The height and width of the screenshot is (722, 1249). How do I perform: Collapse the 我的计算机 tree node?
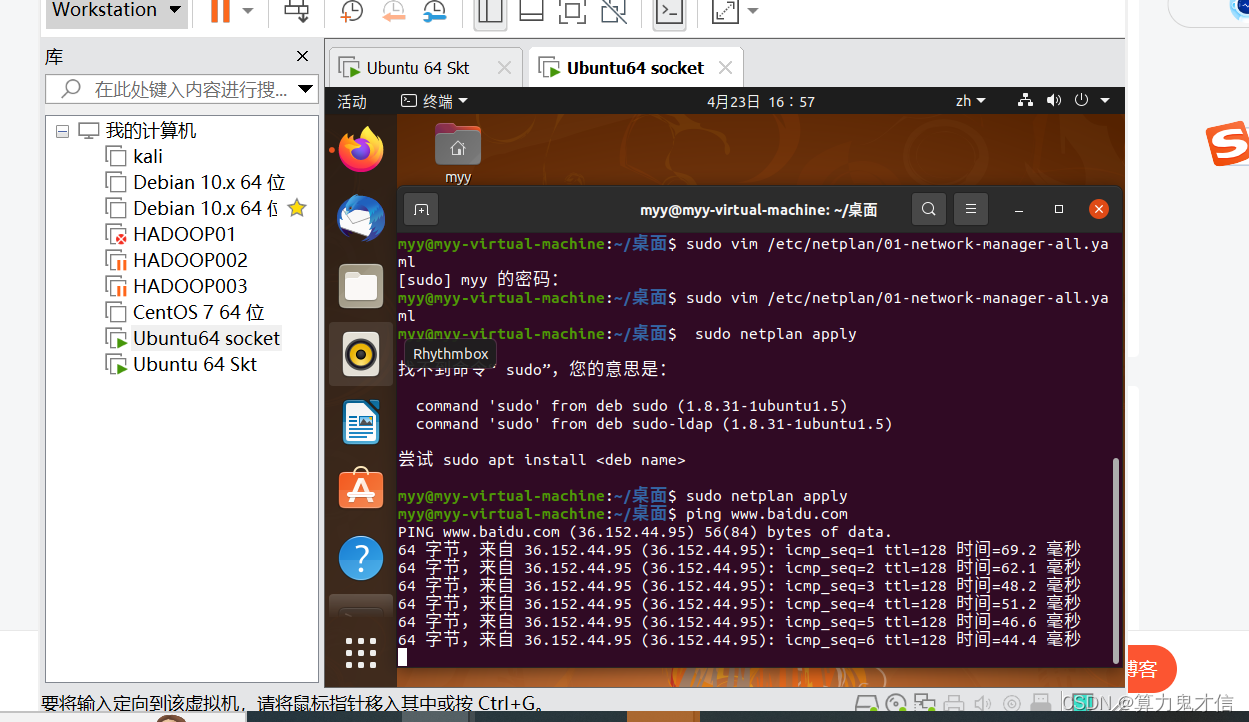(61, 130)
